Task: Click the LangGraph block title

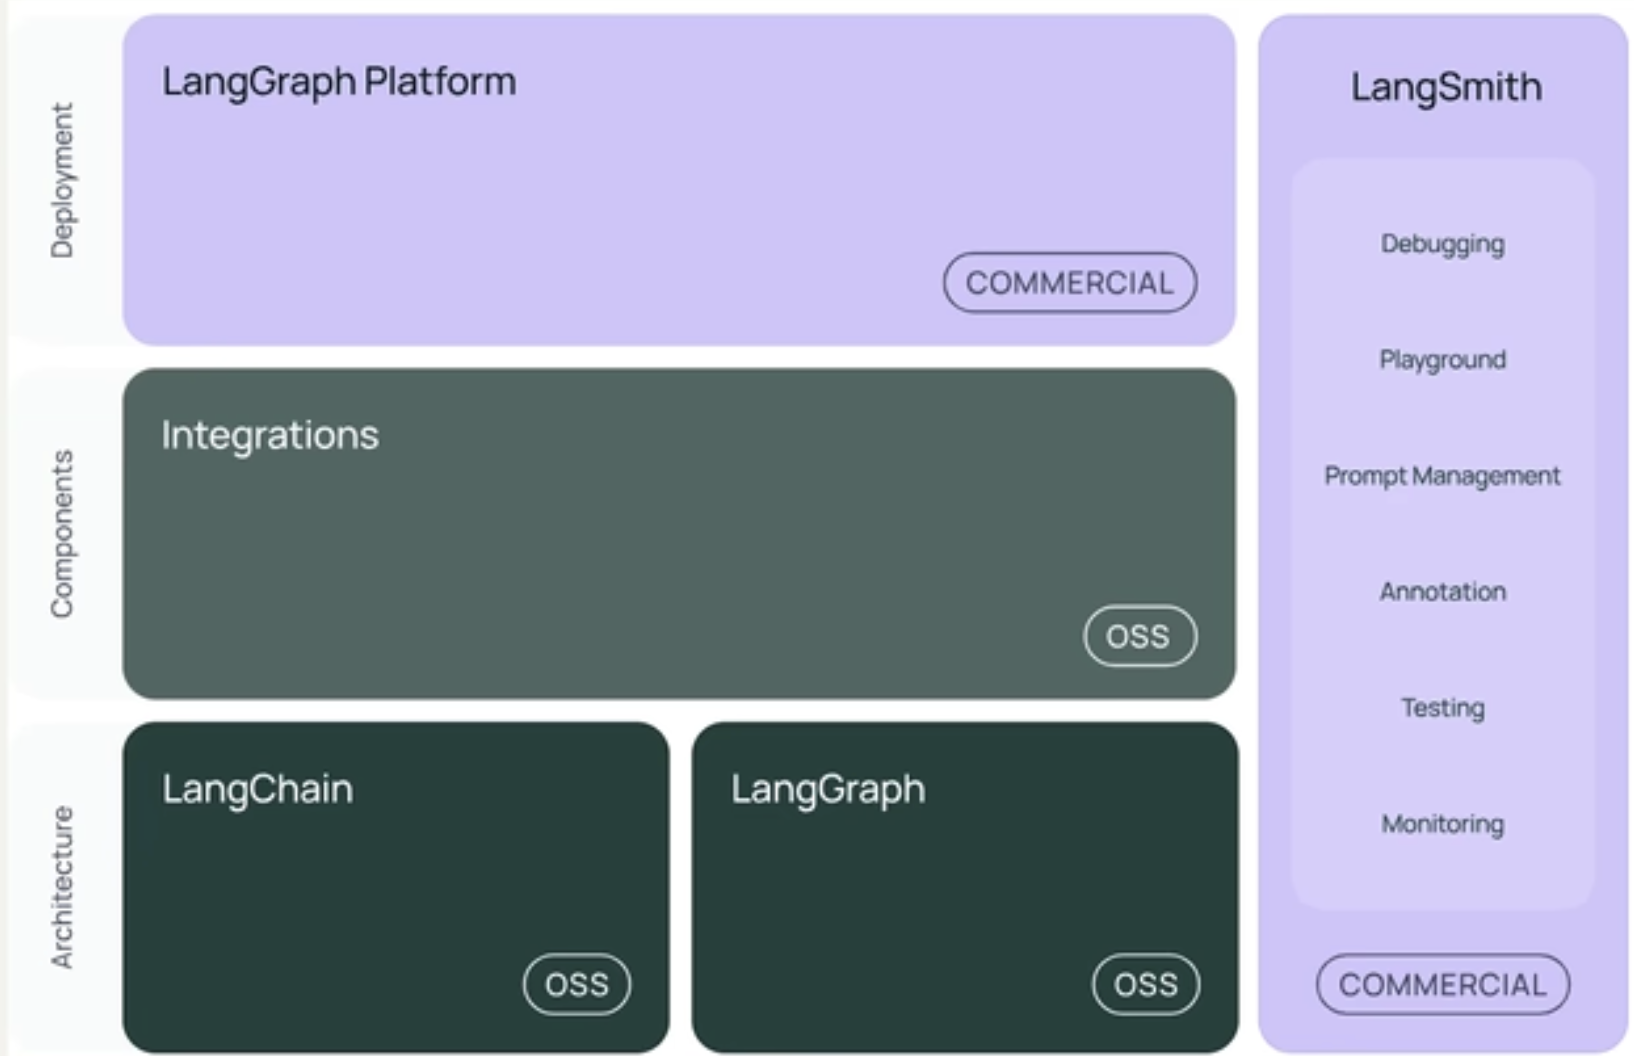Action: click(x=828, y=790)
